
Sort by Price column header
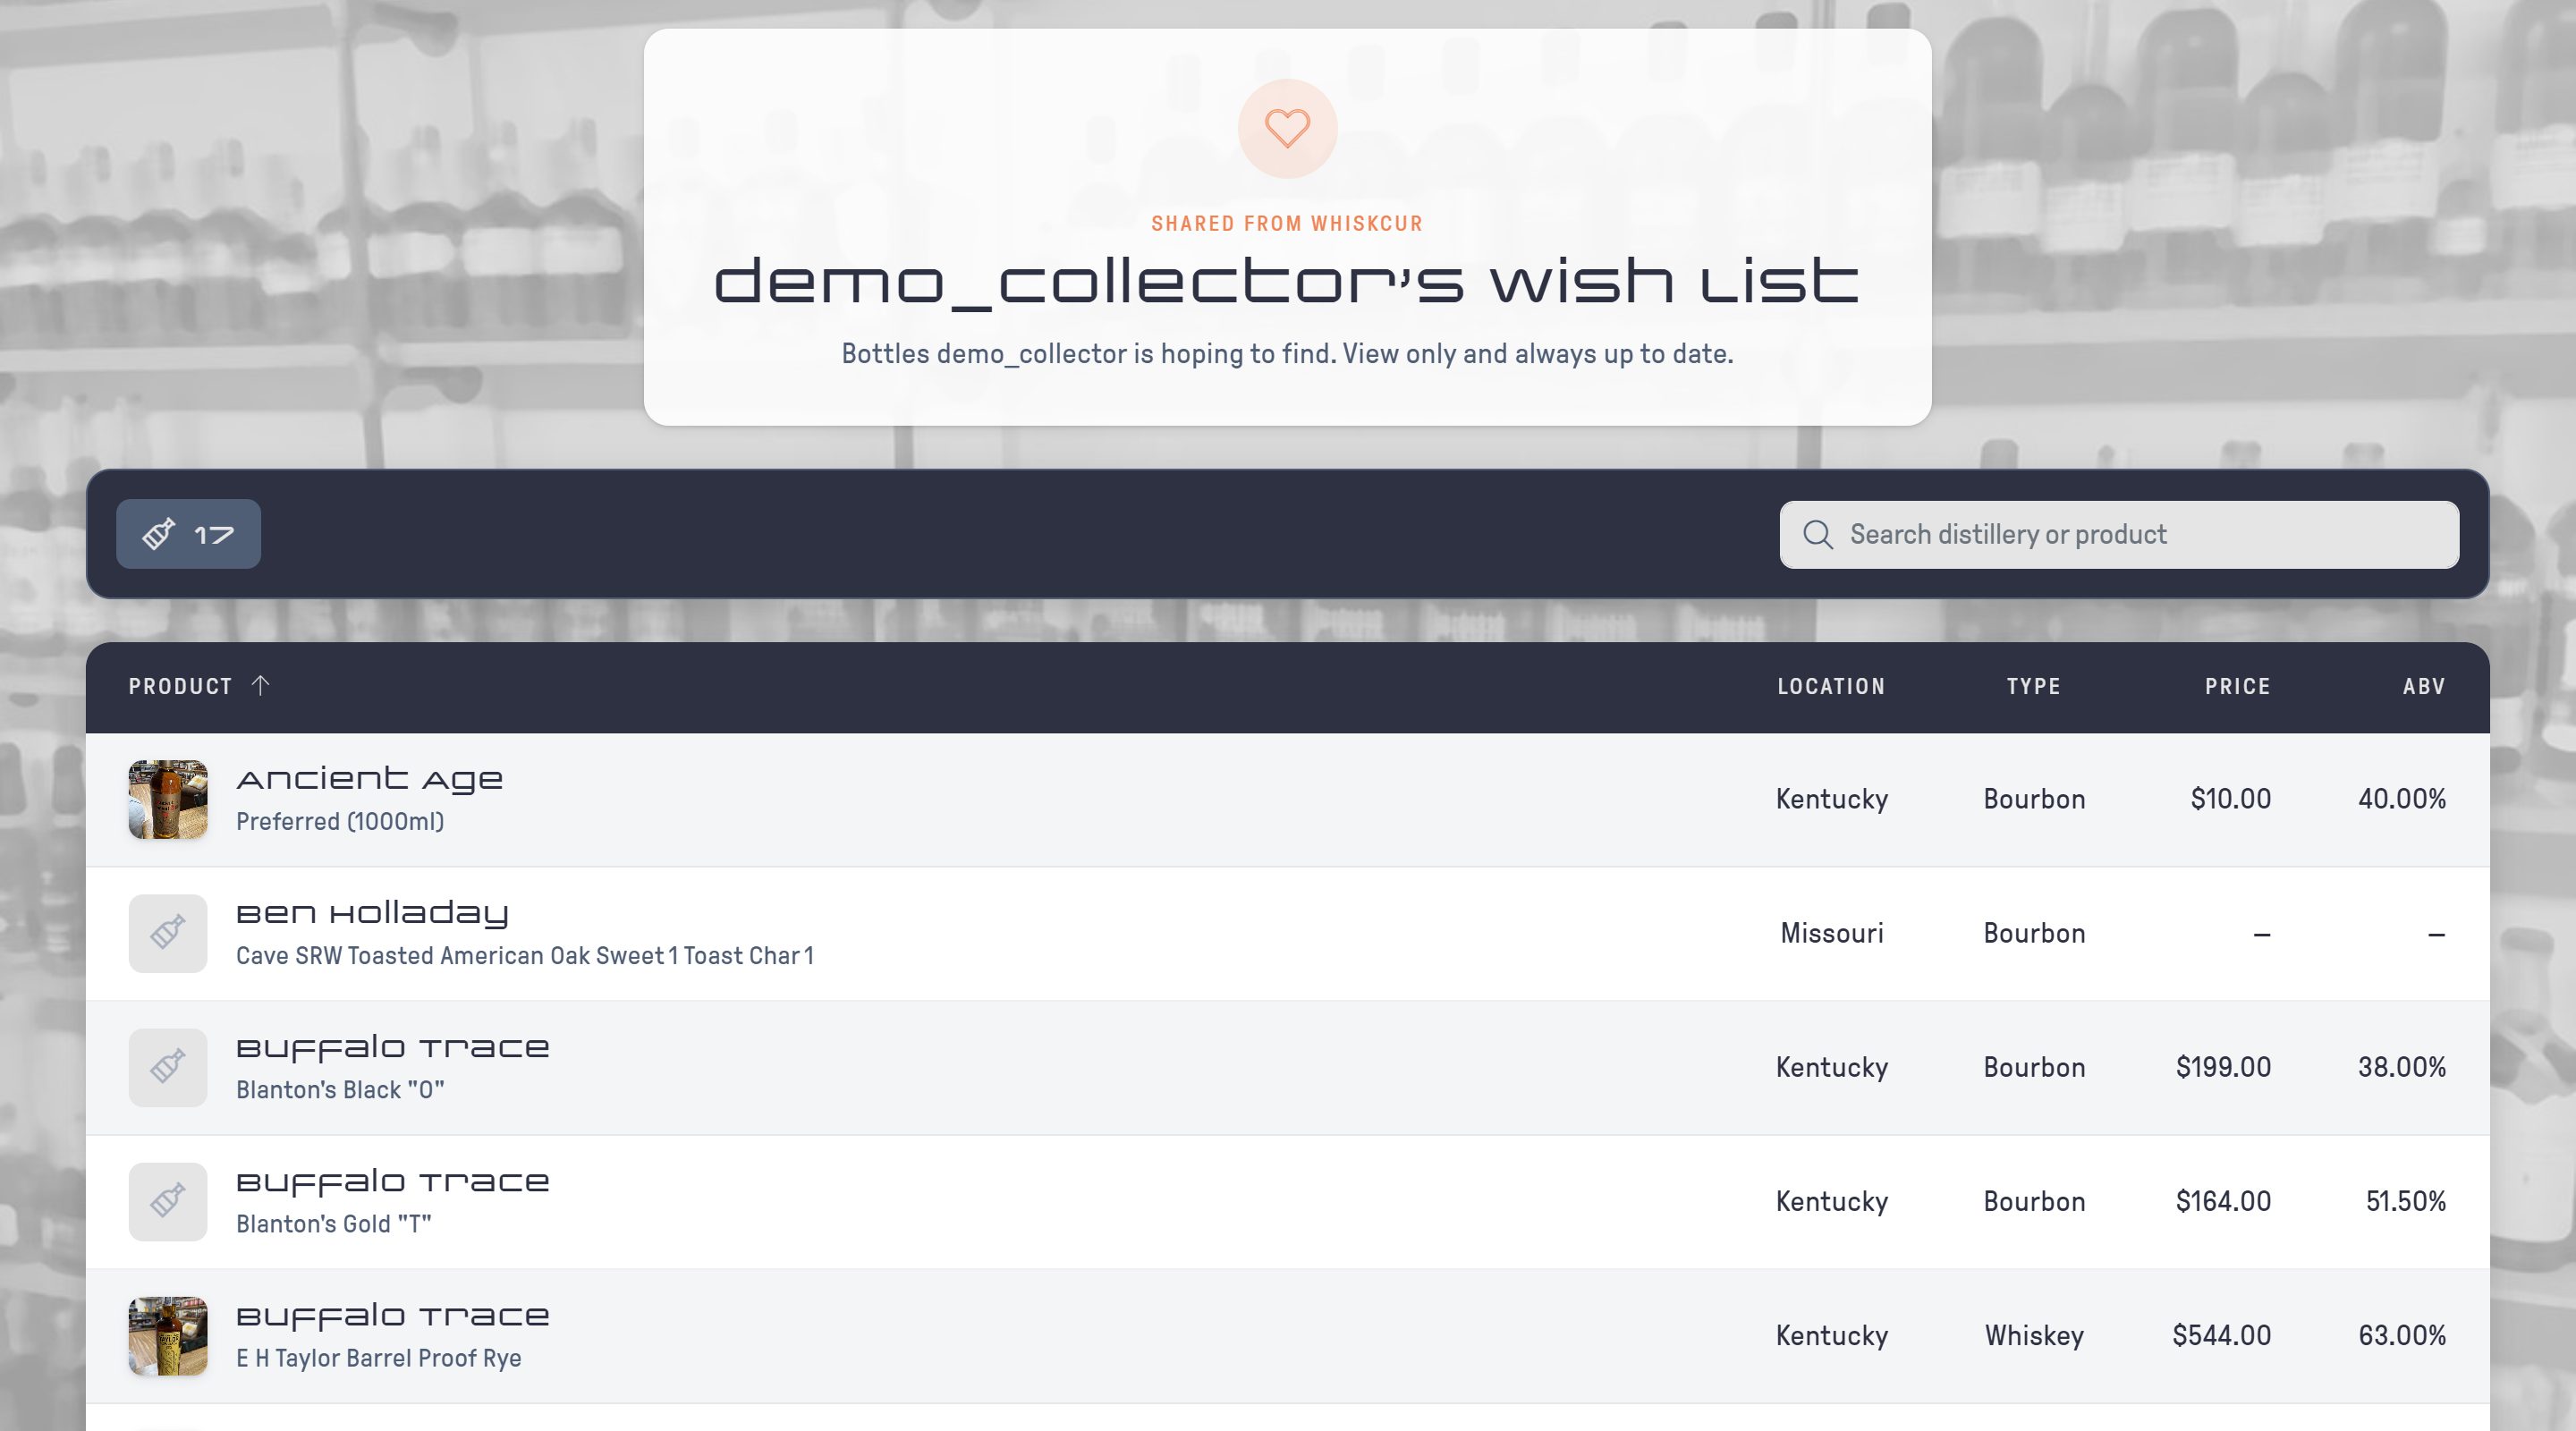[2237, 686]
